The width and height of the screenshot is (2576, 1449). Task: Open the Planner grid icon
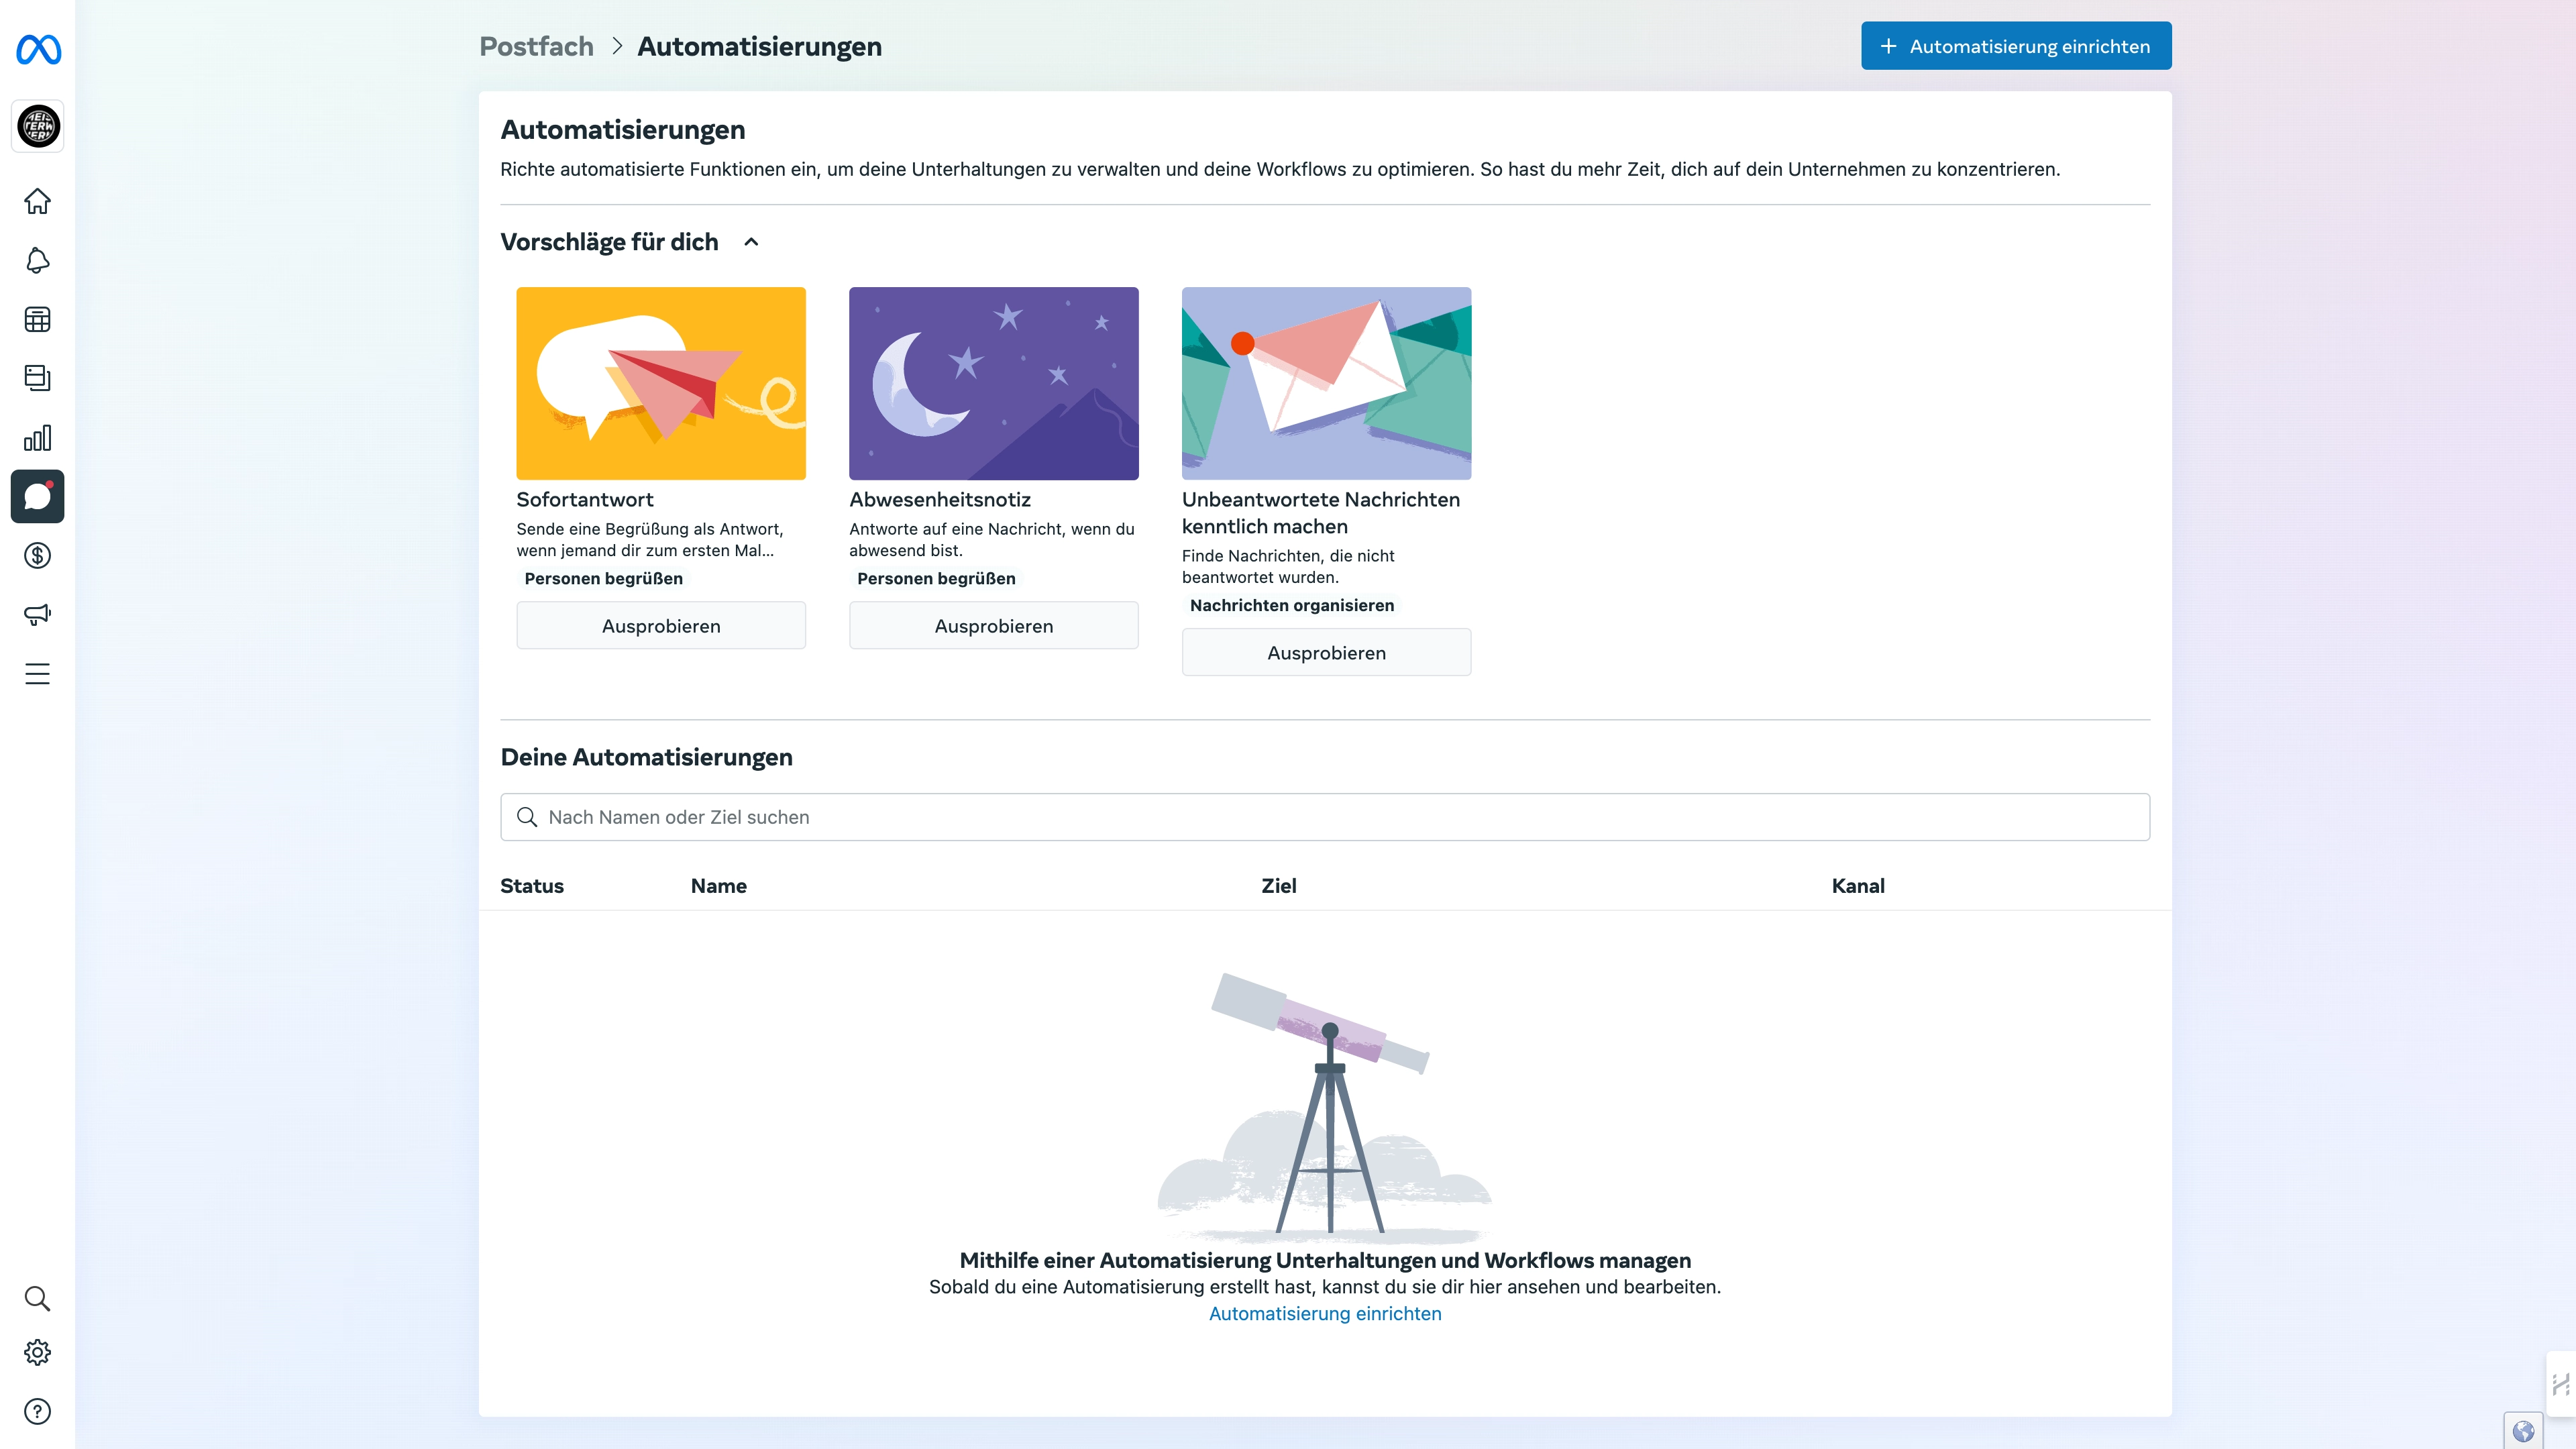coord(38,320)
